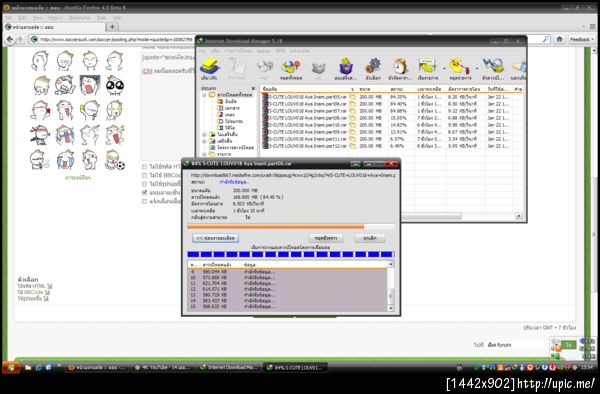
Task: Open the forum jump selector dropdown
Action: coord(517,345)
